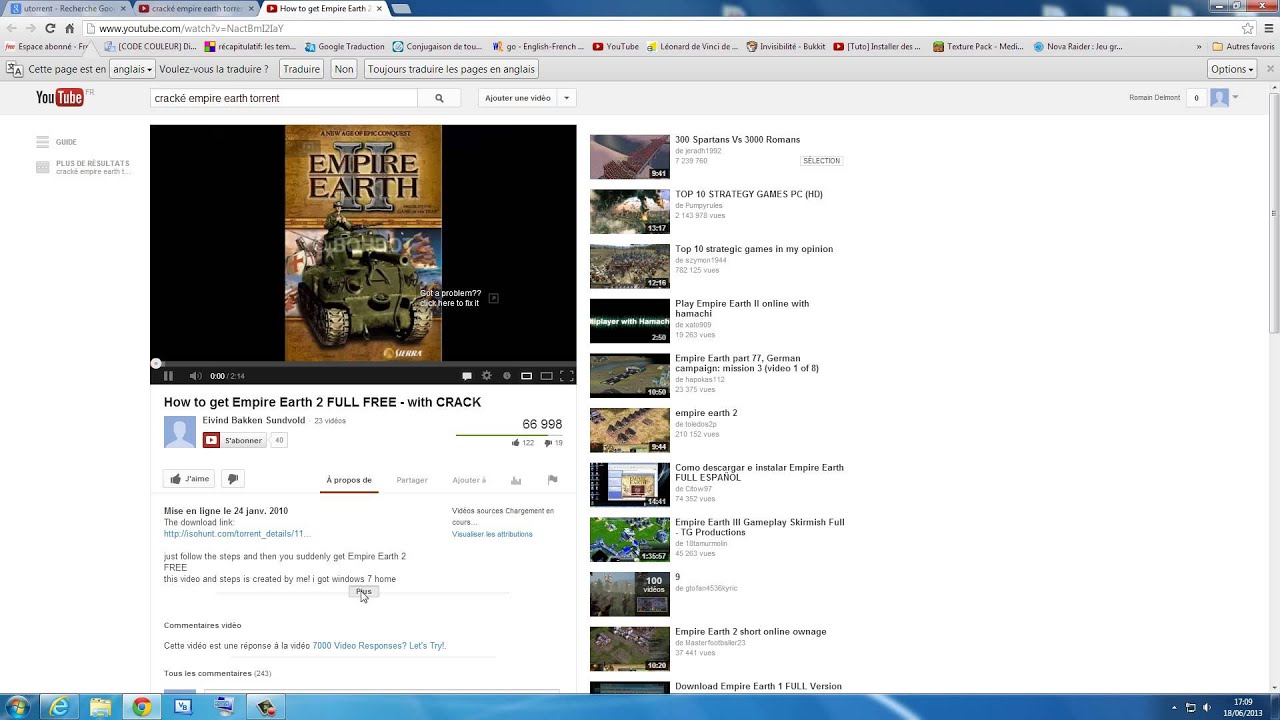Open the Chrome menu
Viewport: 1280px width, 720px height.
(1269, 29)
